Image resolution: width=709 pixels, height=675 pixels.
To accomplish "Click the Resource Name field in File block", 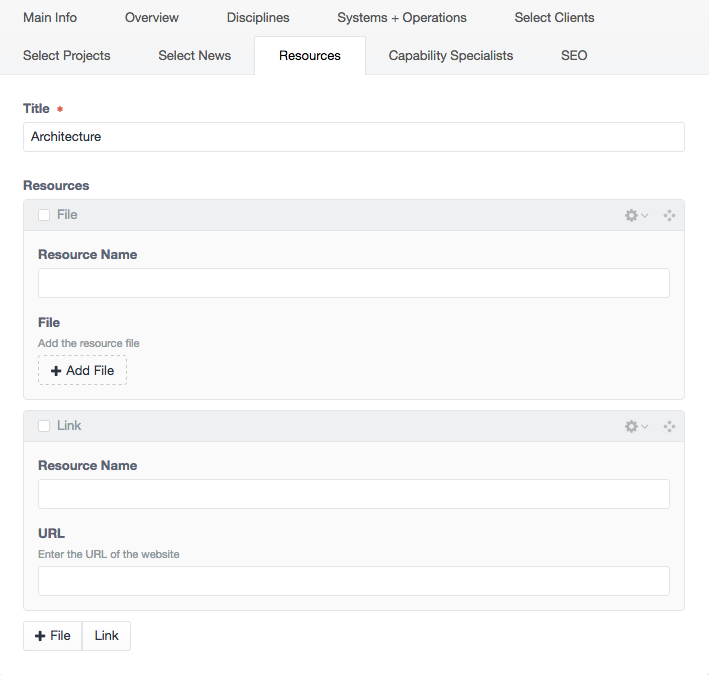I will pyautogui.click(x=354, y=283).
